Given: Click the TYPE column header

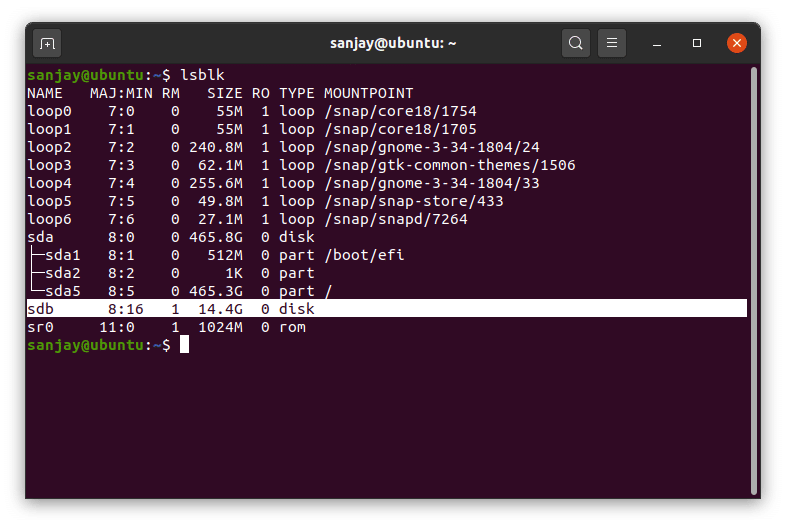Looking at the screenshot, I should tap(297, 93).
